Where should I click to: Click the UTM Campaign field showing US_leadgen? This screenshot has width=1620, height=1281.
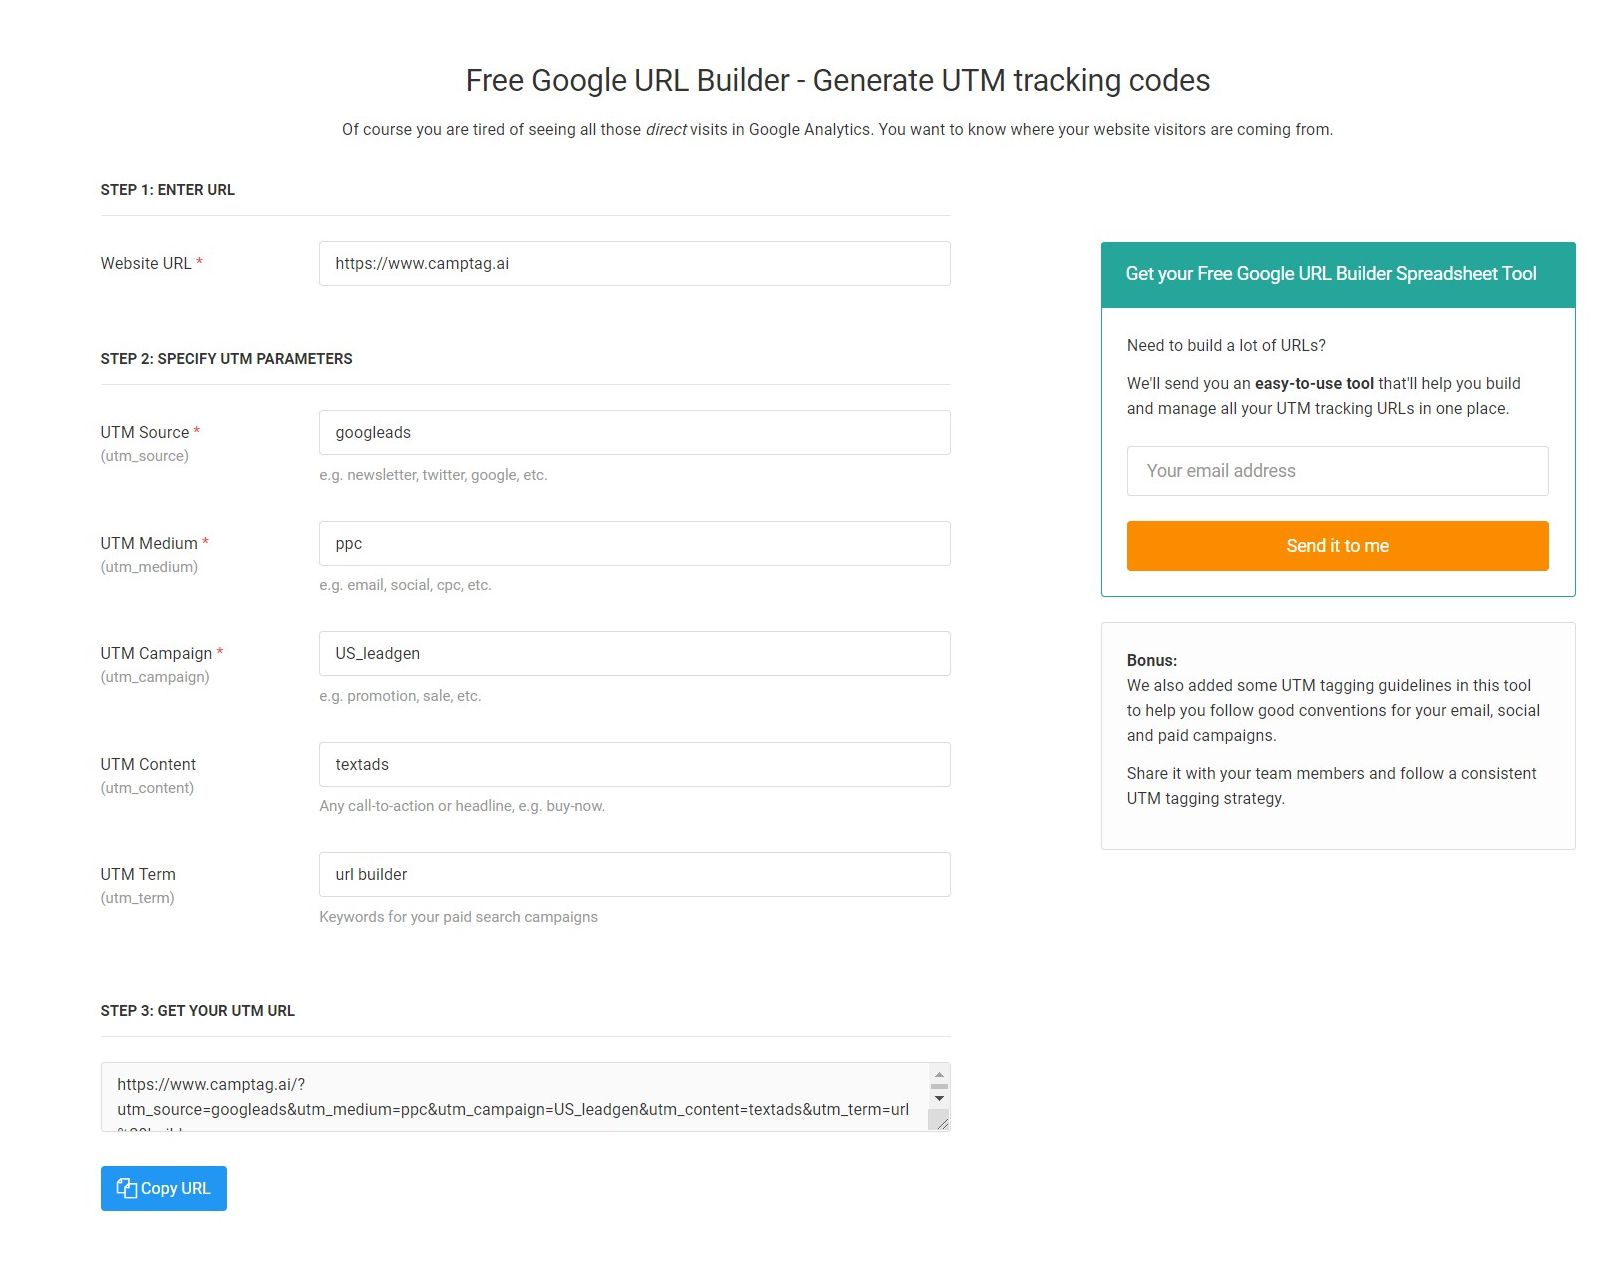tap(634, 653)
